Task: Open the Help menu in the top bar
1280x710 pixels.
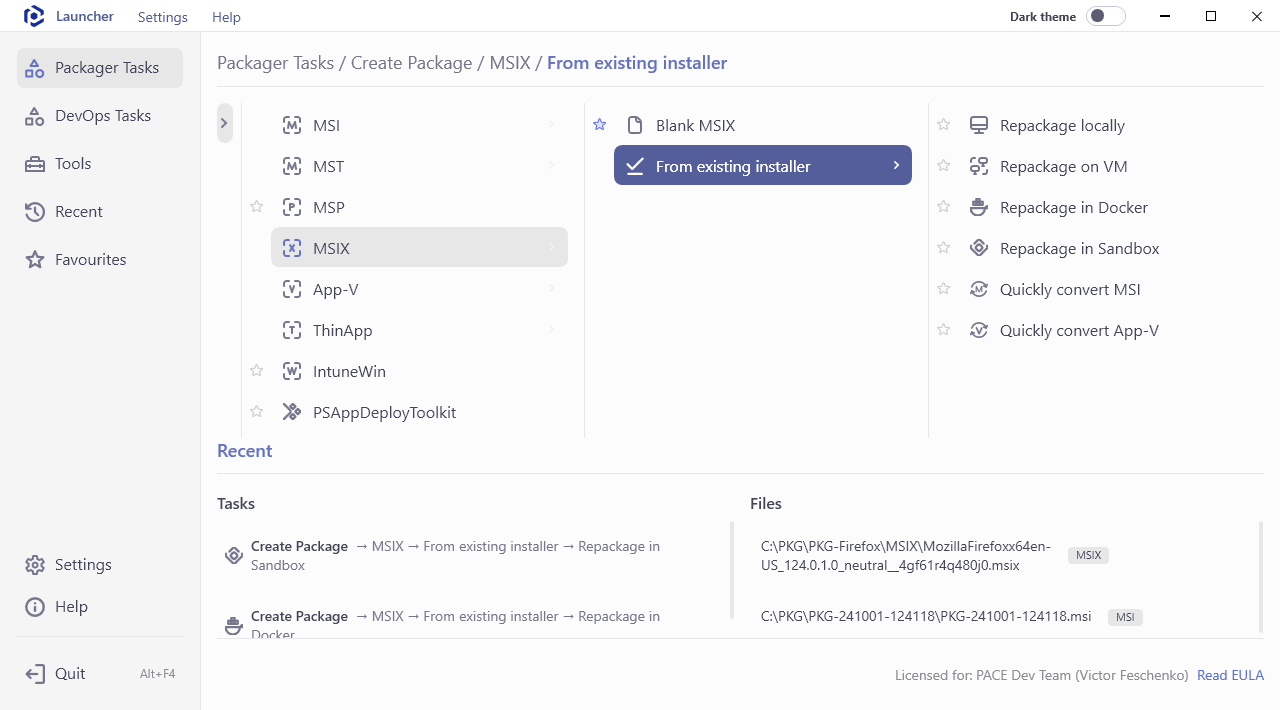Action: [226, 17]
